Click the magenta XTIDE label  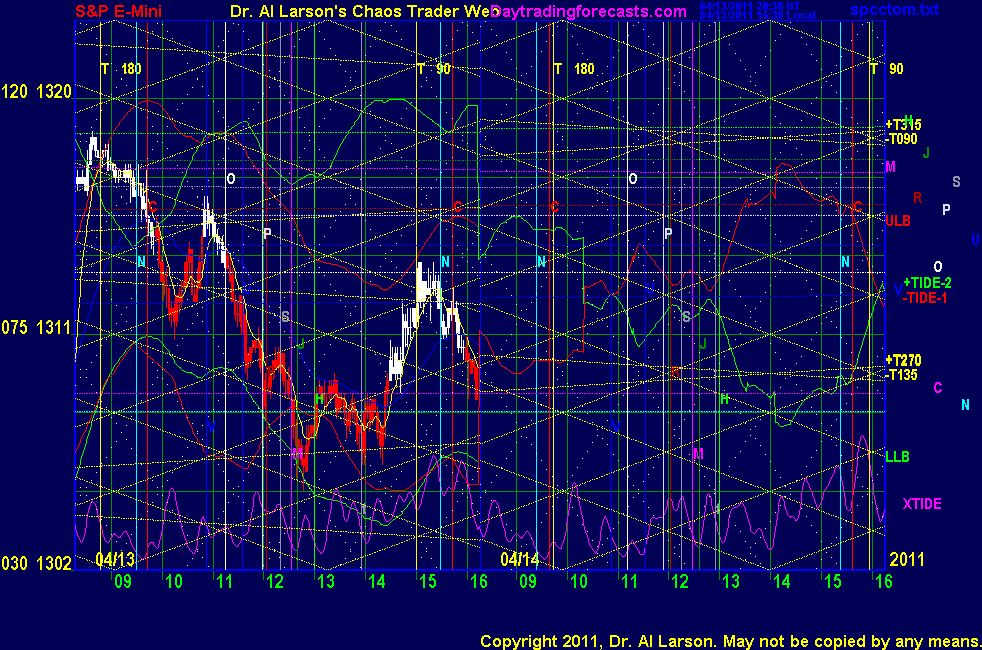tap(922, 504)
